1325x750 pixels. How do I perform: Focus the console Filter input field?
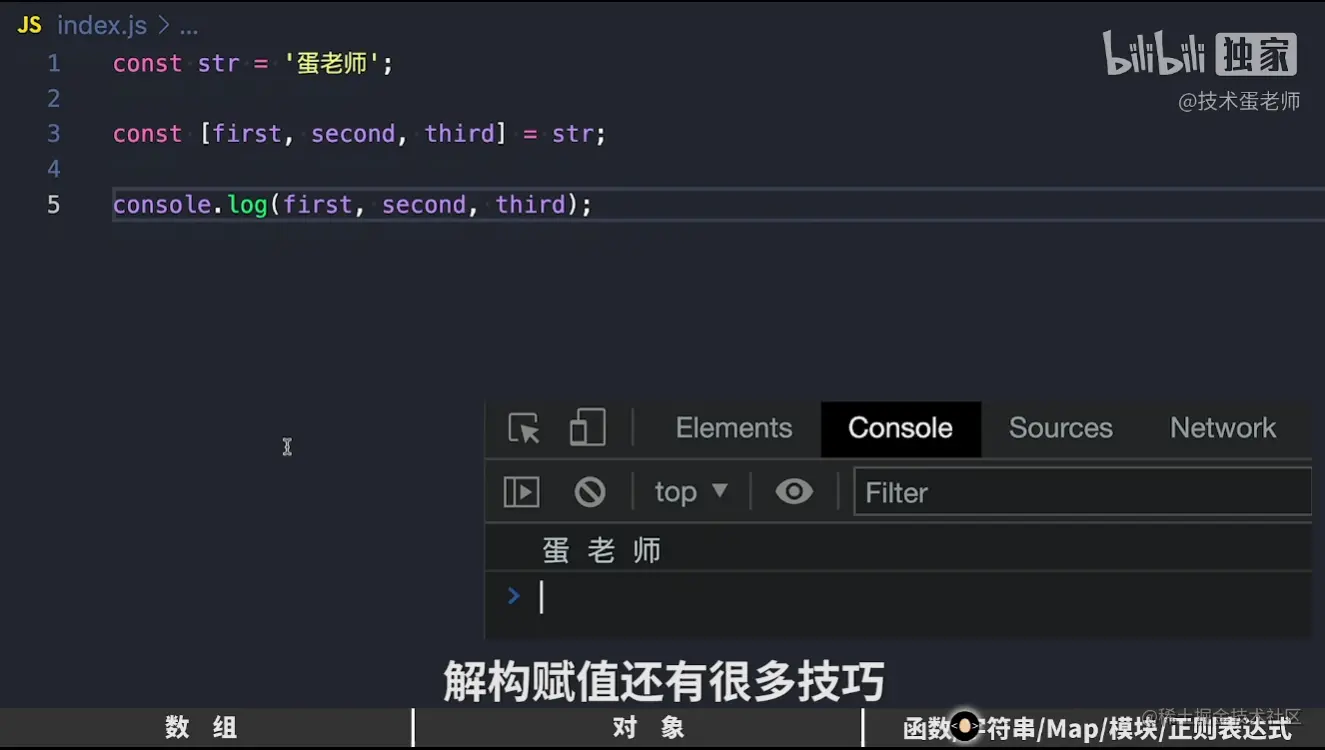pos(1082,492)
